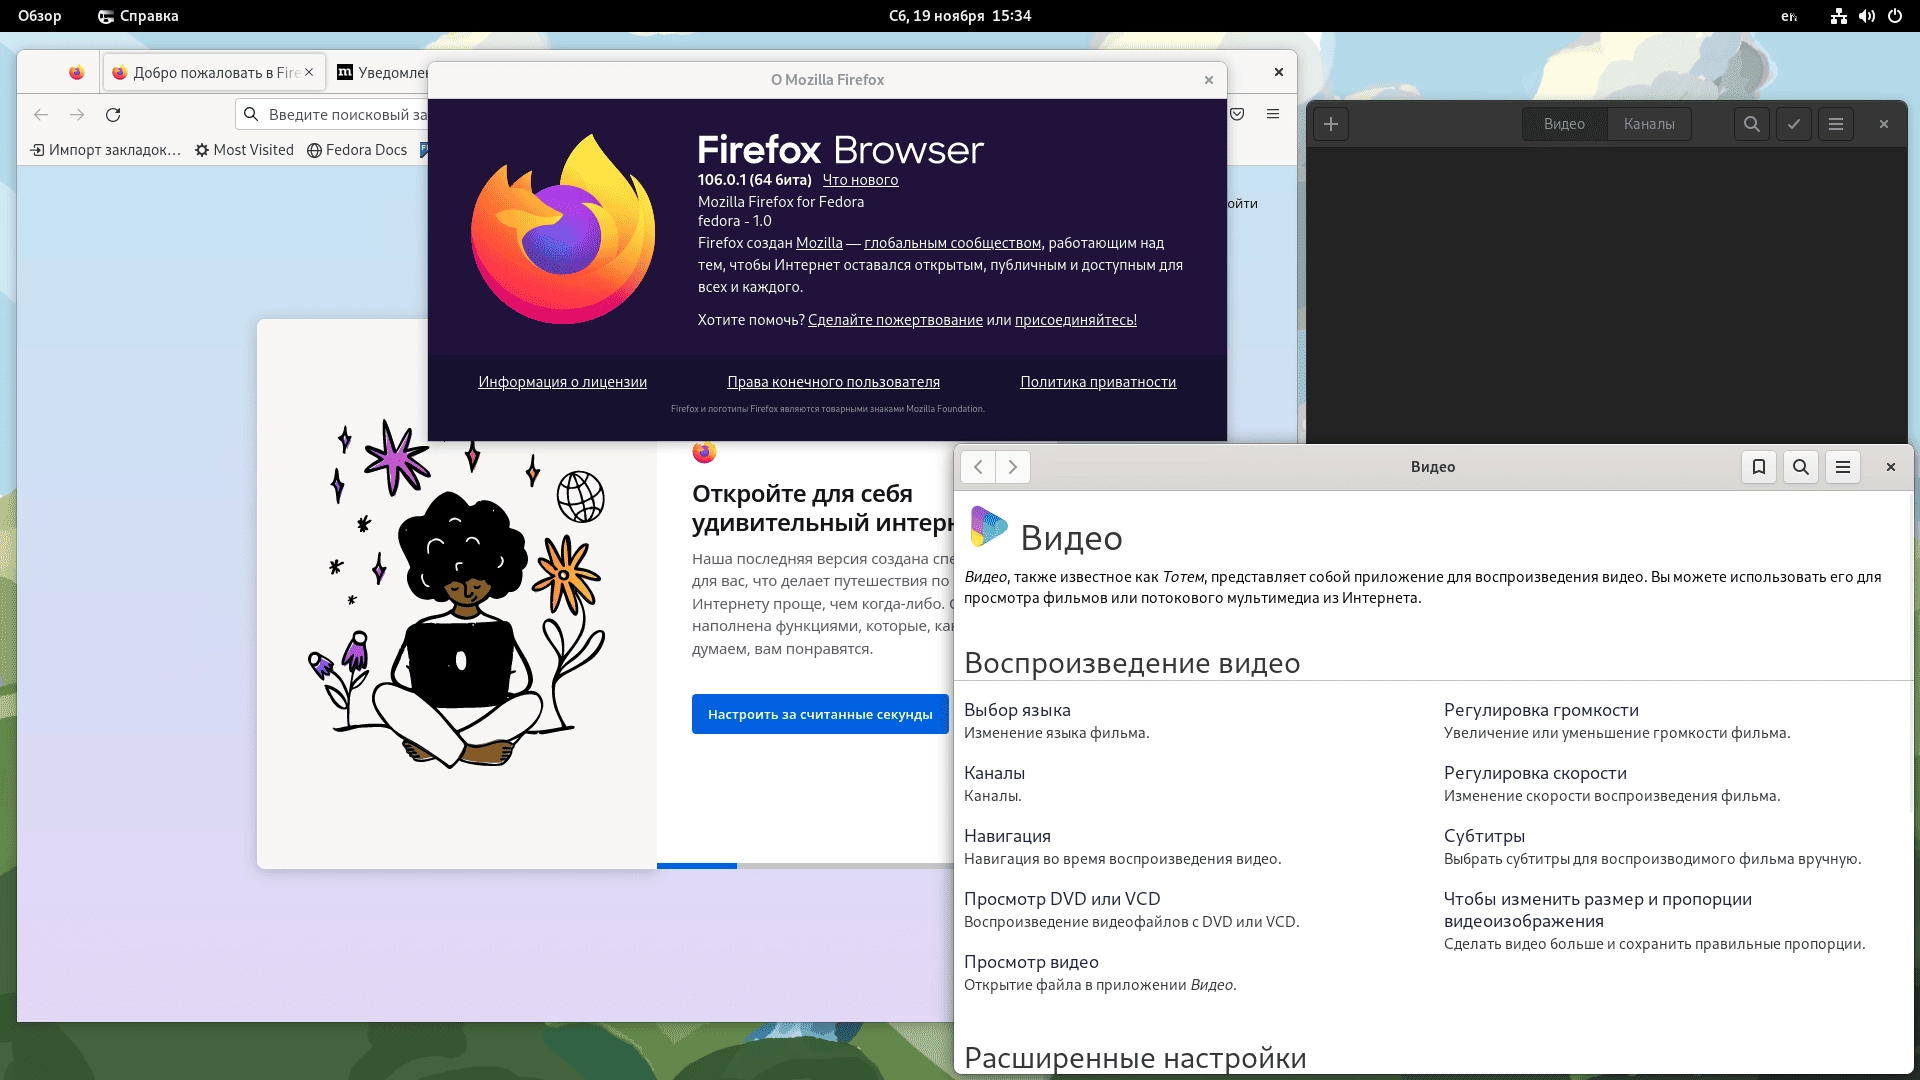Go back in the help viewer
This screenshot has height=1080, width=1920.
978,467
